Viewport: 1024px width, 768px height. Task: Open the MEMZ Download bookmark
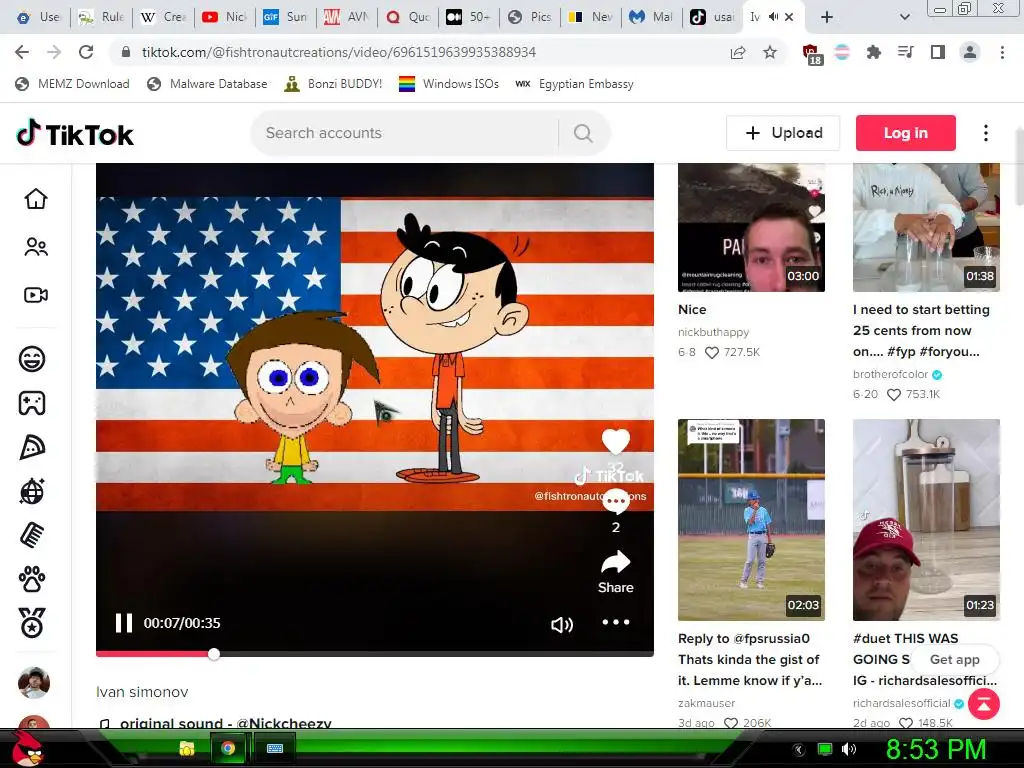[72, 84]
